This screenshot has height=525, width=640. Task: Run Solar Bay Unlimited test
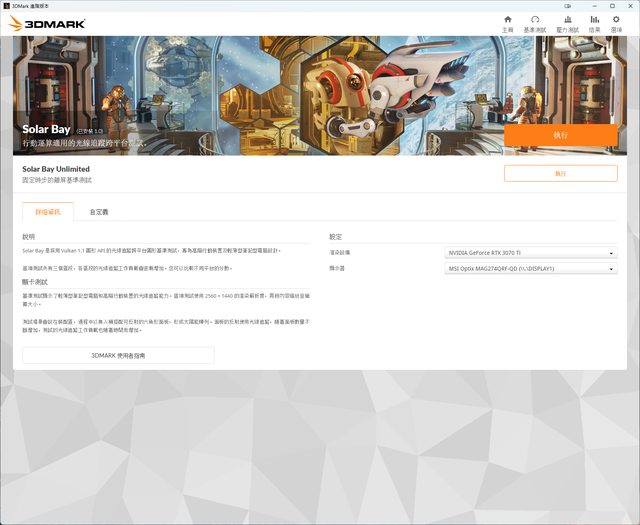560,173
